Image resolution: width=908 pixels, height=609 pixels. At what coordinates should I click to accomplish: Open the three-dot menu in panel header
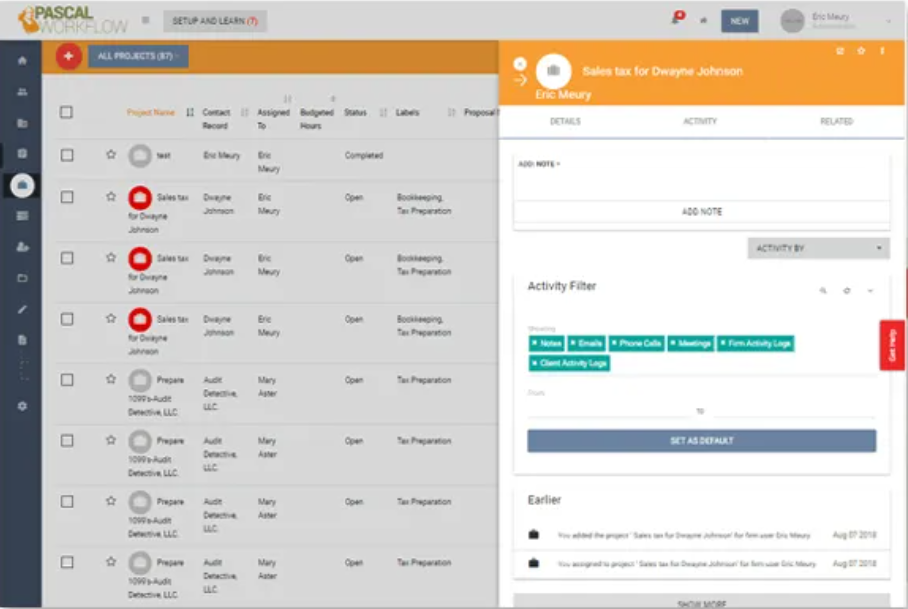point(882,51)
